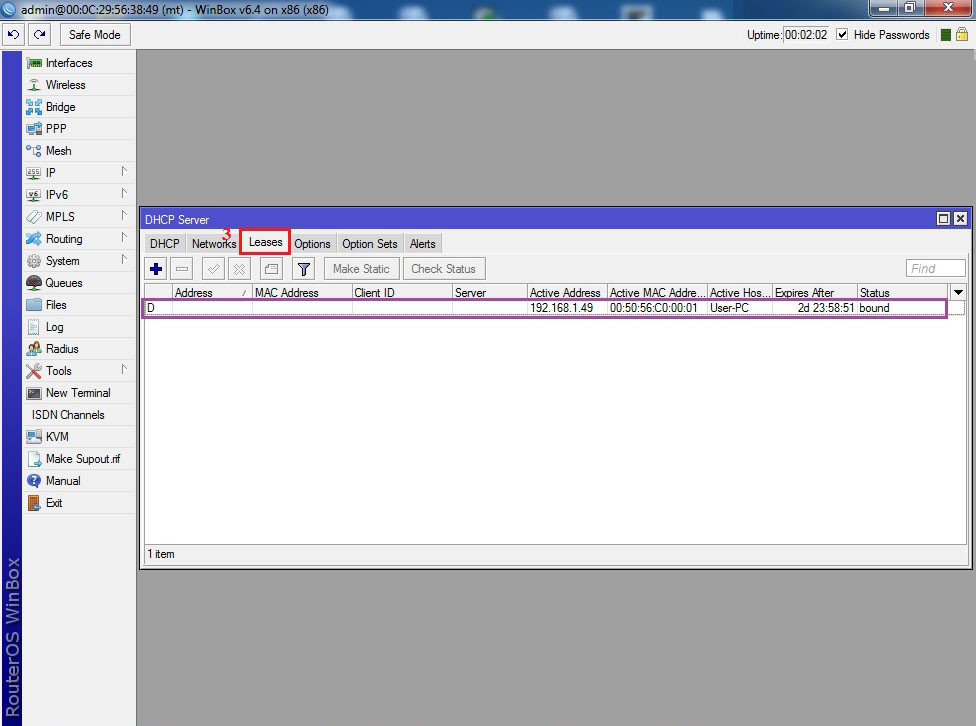
Task: Click the blue plus add lease icon
Action: click(156, 269)
